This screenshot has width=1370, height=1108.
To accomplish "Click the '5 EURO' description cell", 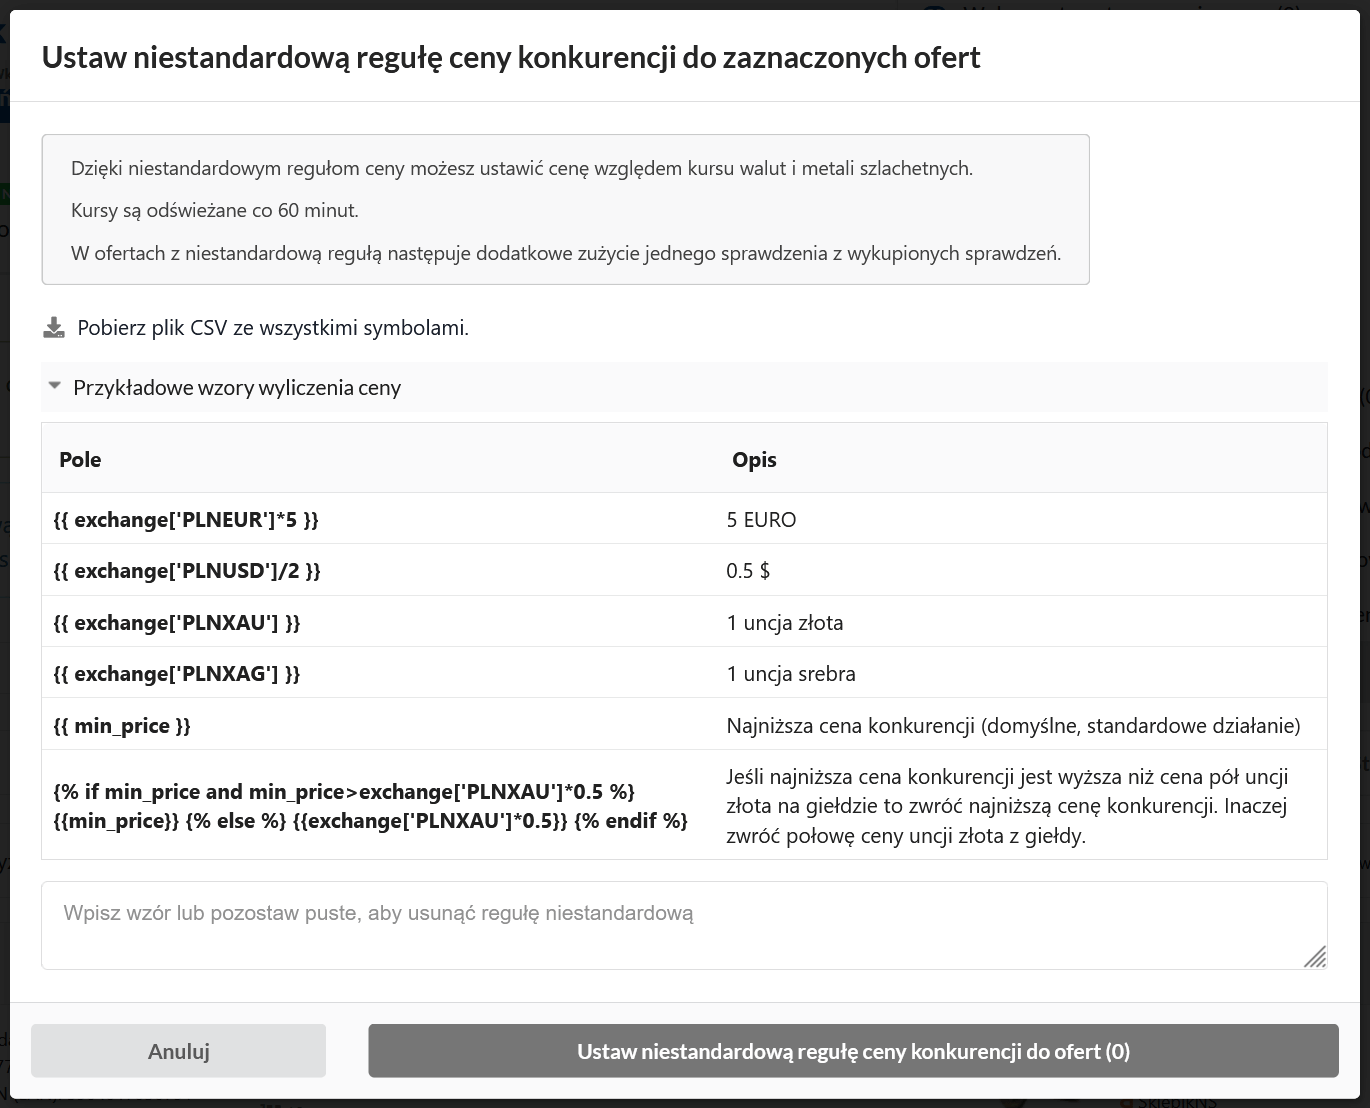I will point(761,520).
